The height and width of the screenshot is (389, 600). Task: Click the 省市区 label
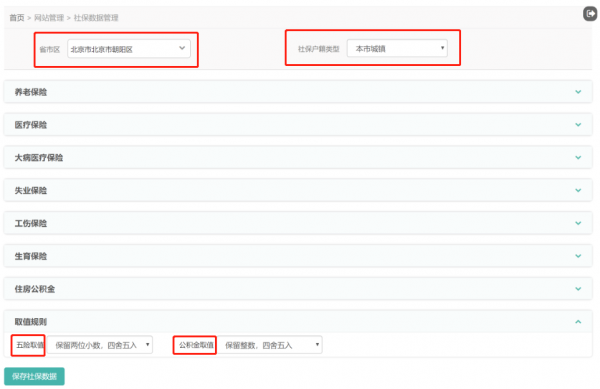50,49
